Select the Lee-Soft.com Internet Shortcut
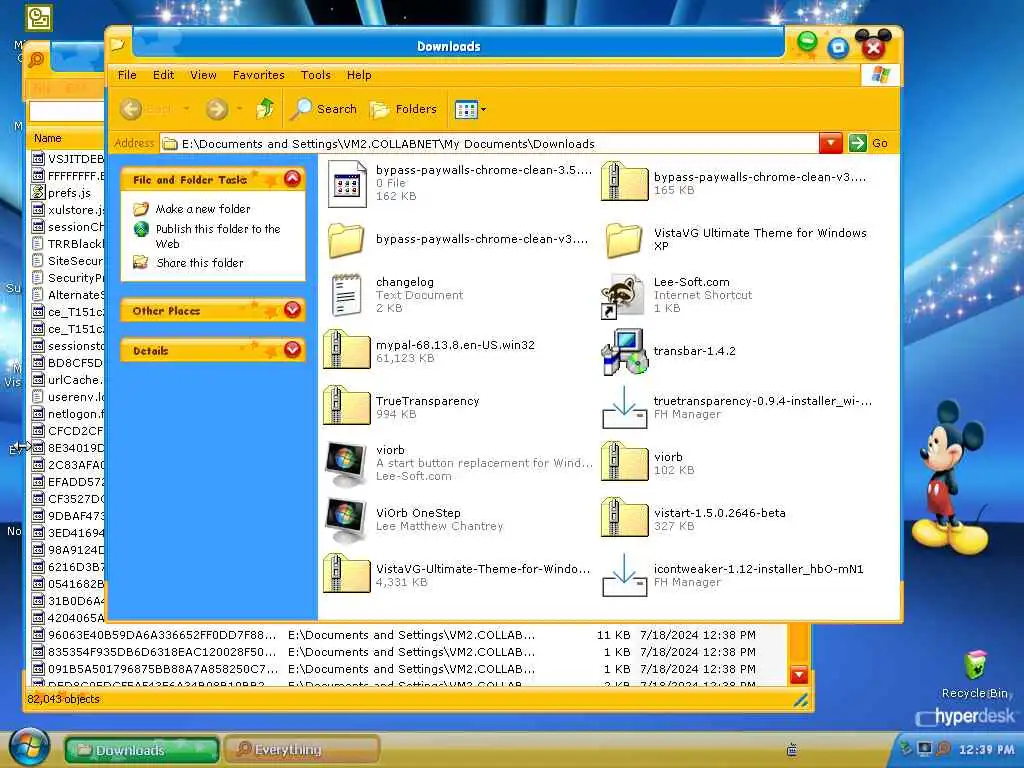The image size is (1024, 768). (x=622, y=295)
